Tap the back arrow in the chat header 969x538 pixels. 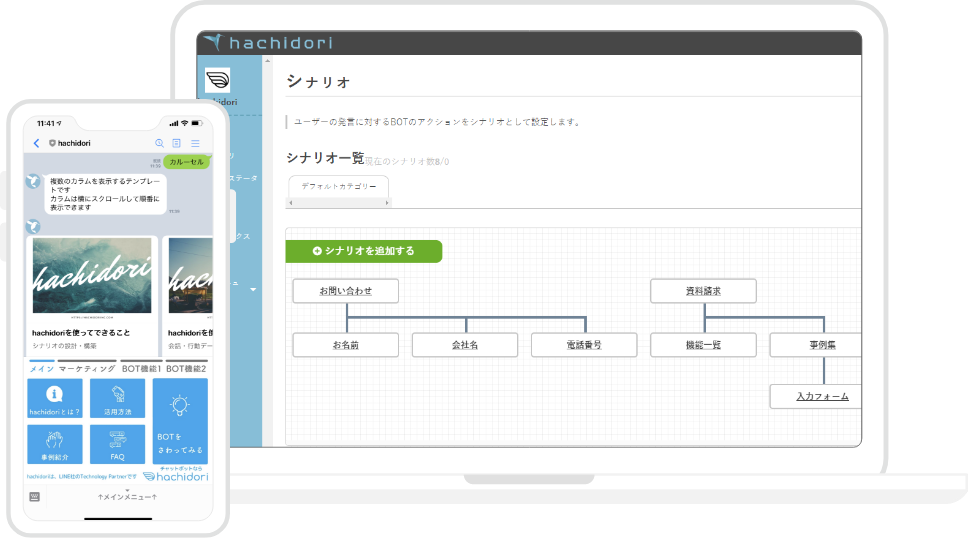click(x=37, y=143)
